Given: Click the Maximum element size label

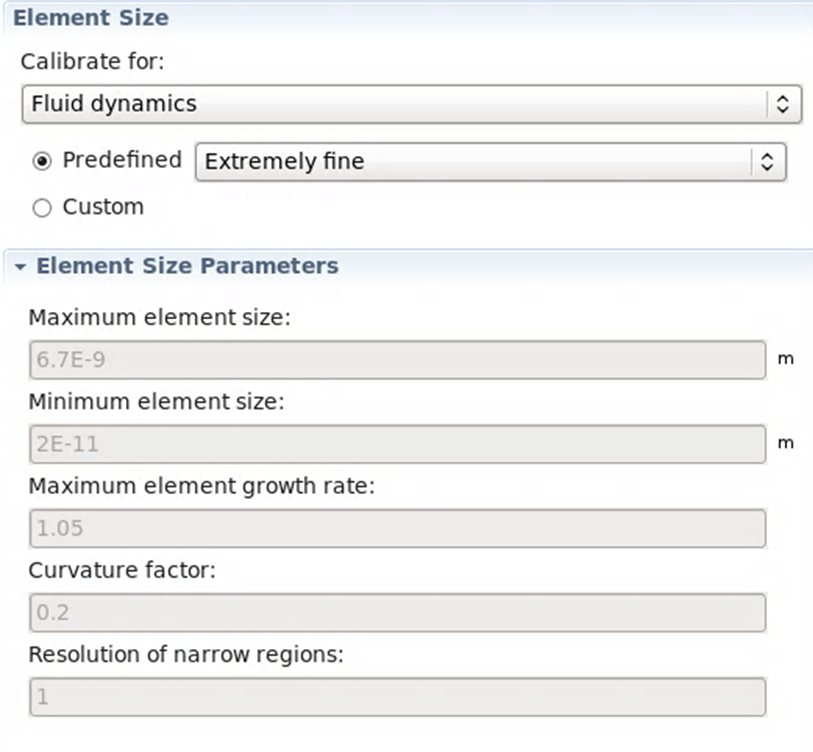Looking at the screenshot, I should pyautogui.click(x=160, y=317).
